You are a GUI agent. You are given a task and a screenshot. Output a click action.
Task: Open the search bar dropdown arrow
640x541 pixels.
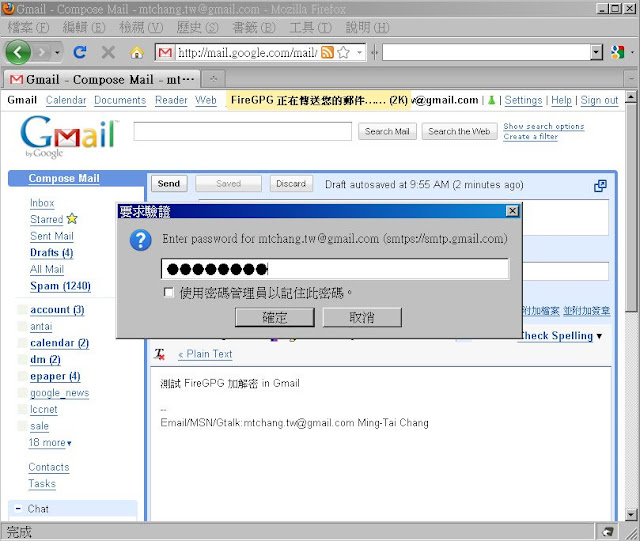pos(597,52)
